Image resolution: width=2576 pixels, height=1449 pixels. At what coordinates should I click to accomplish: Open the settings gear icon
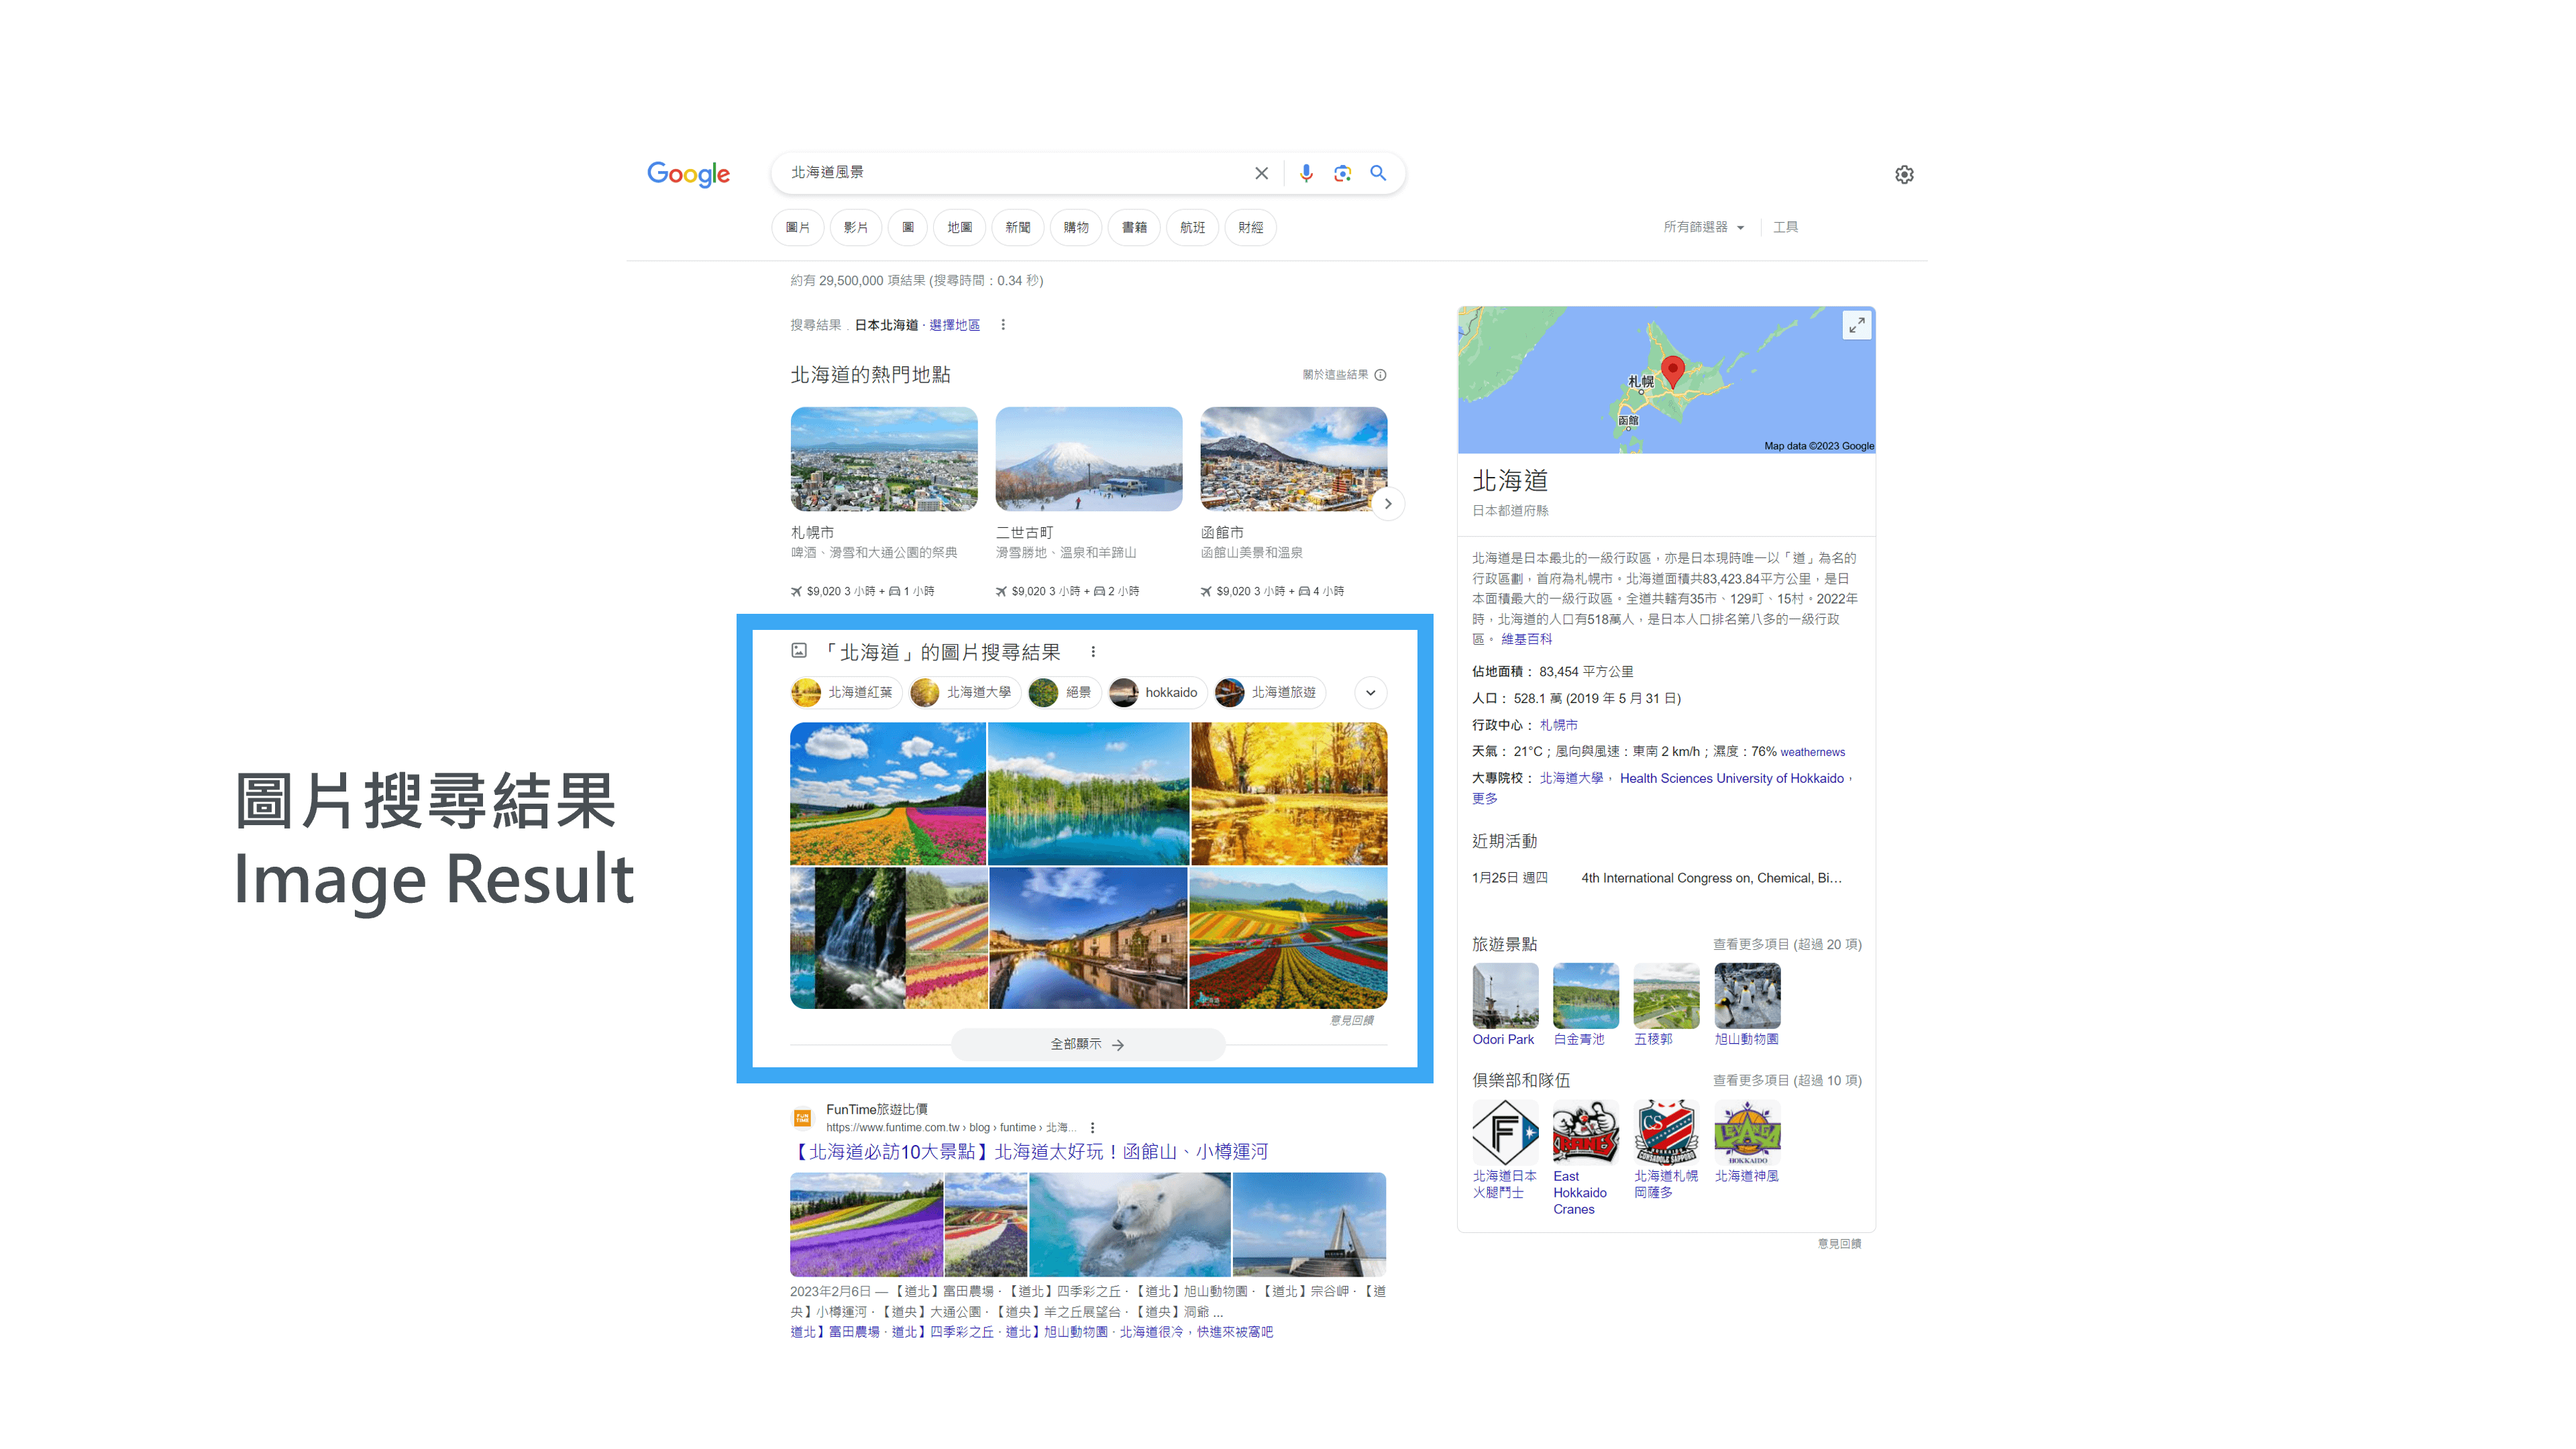(1904, 175)
